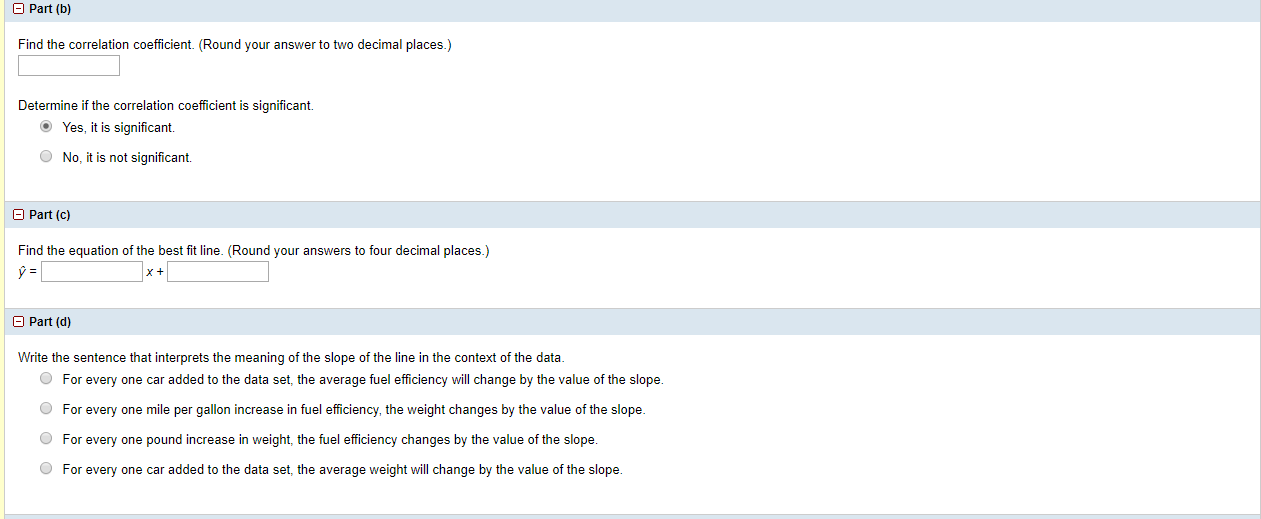
Task: Focus the intercept input box after x +
Action: click(x=218, y=272)
